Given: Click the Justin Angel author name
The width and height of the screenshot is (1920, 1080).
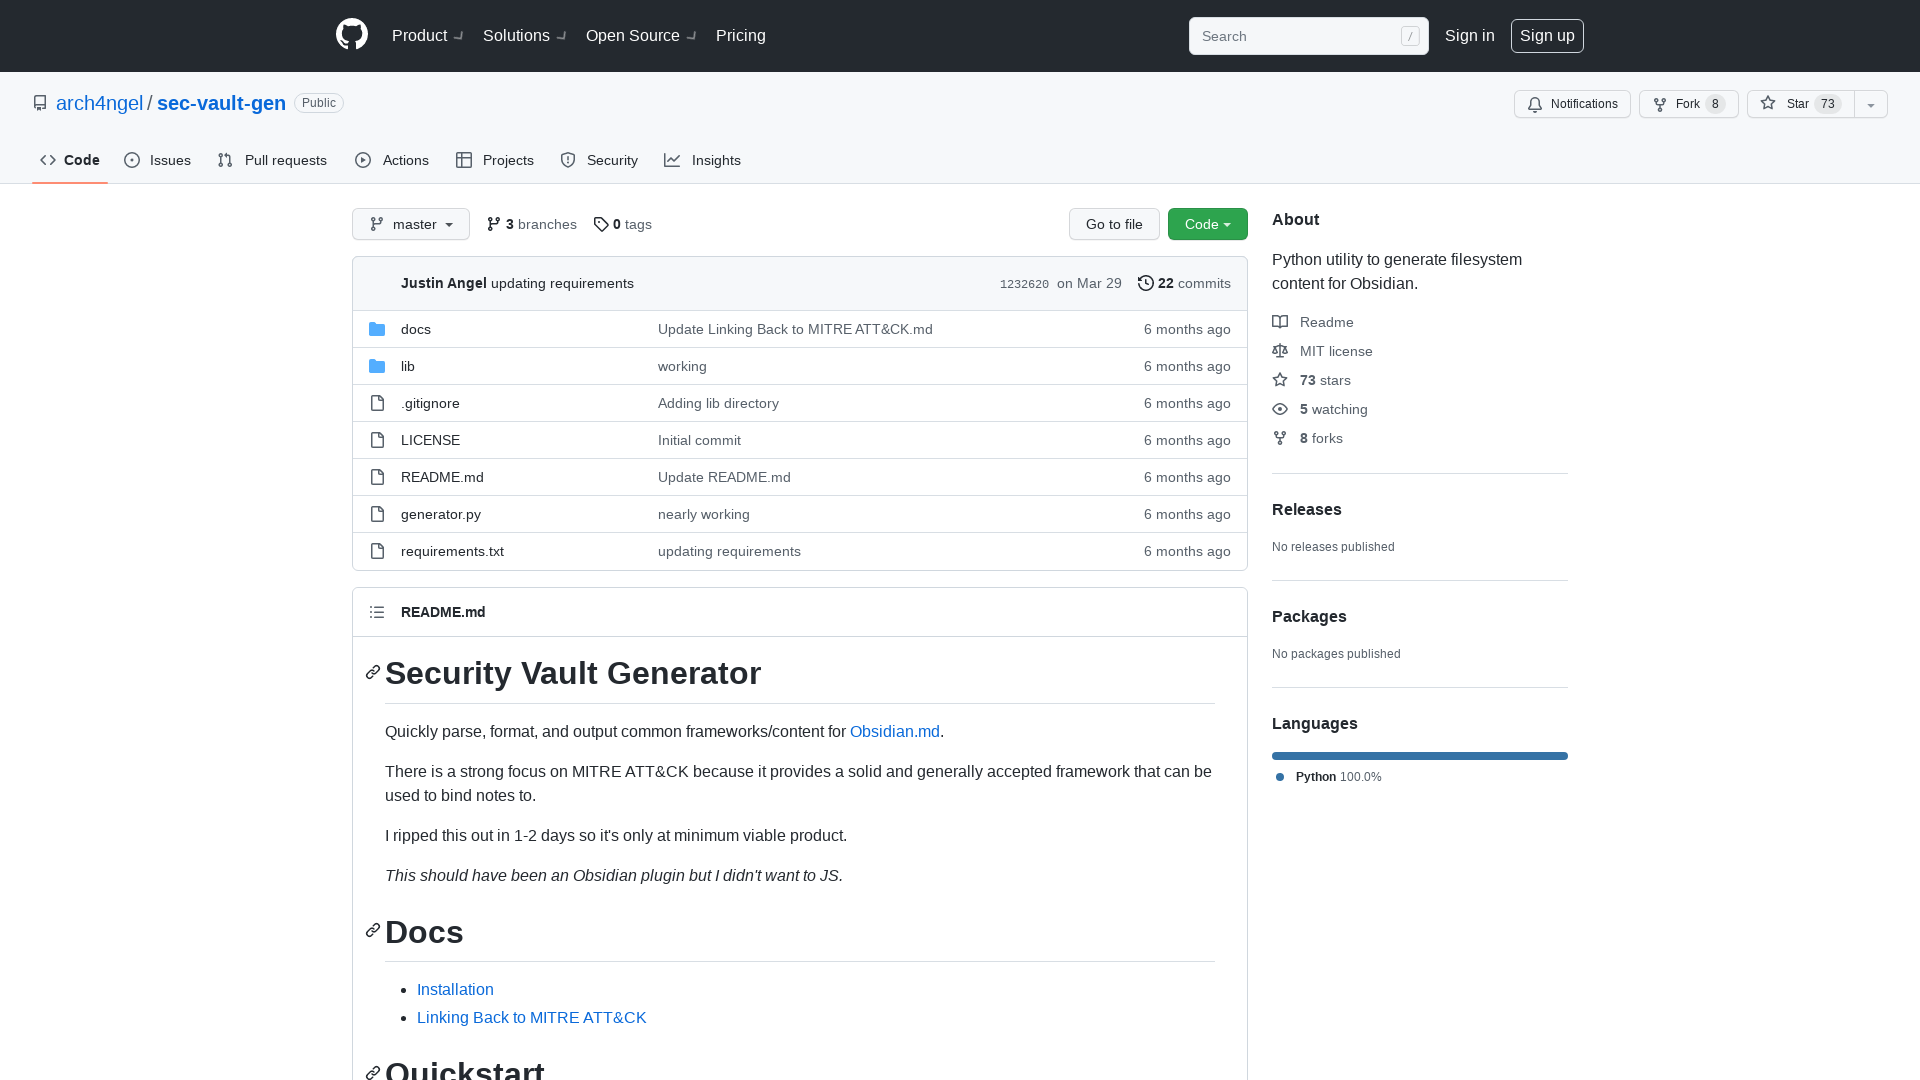Looking at the screenshot, I should [x=444, y=283].
